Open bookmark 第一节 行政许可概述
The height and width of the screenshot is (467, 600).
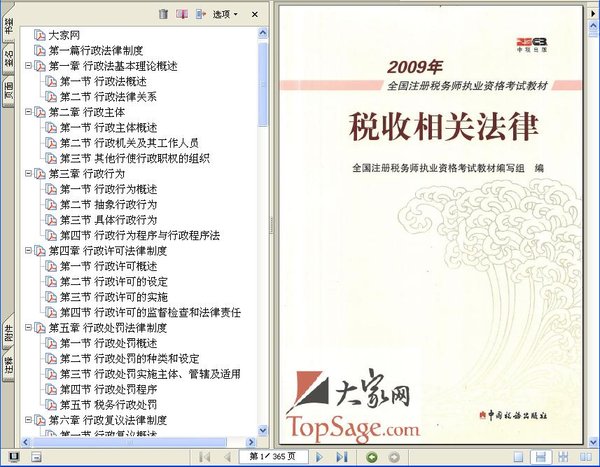pos(108,266)
